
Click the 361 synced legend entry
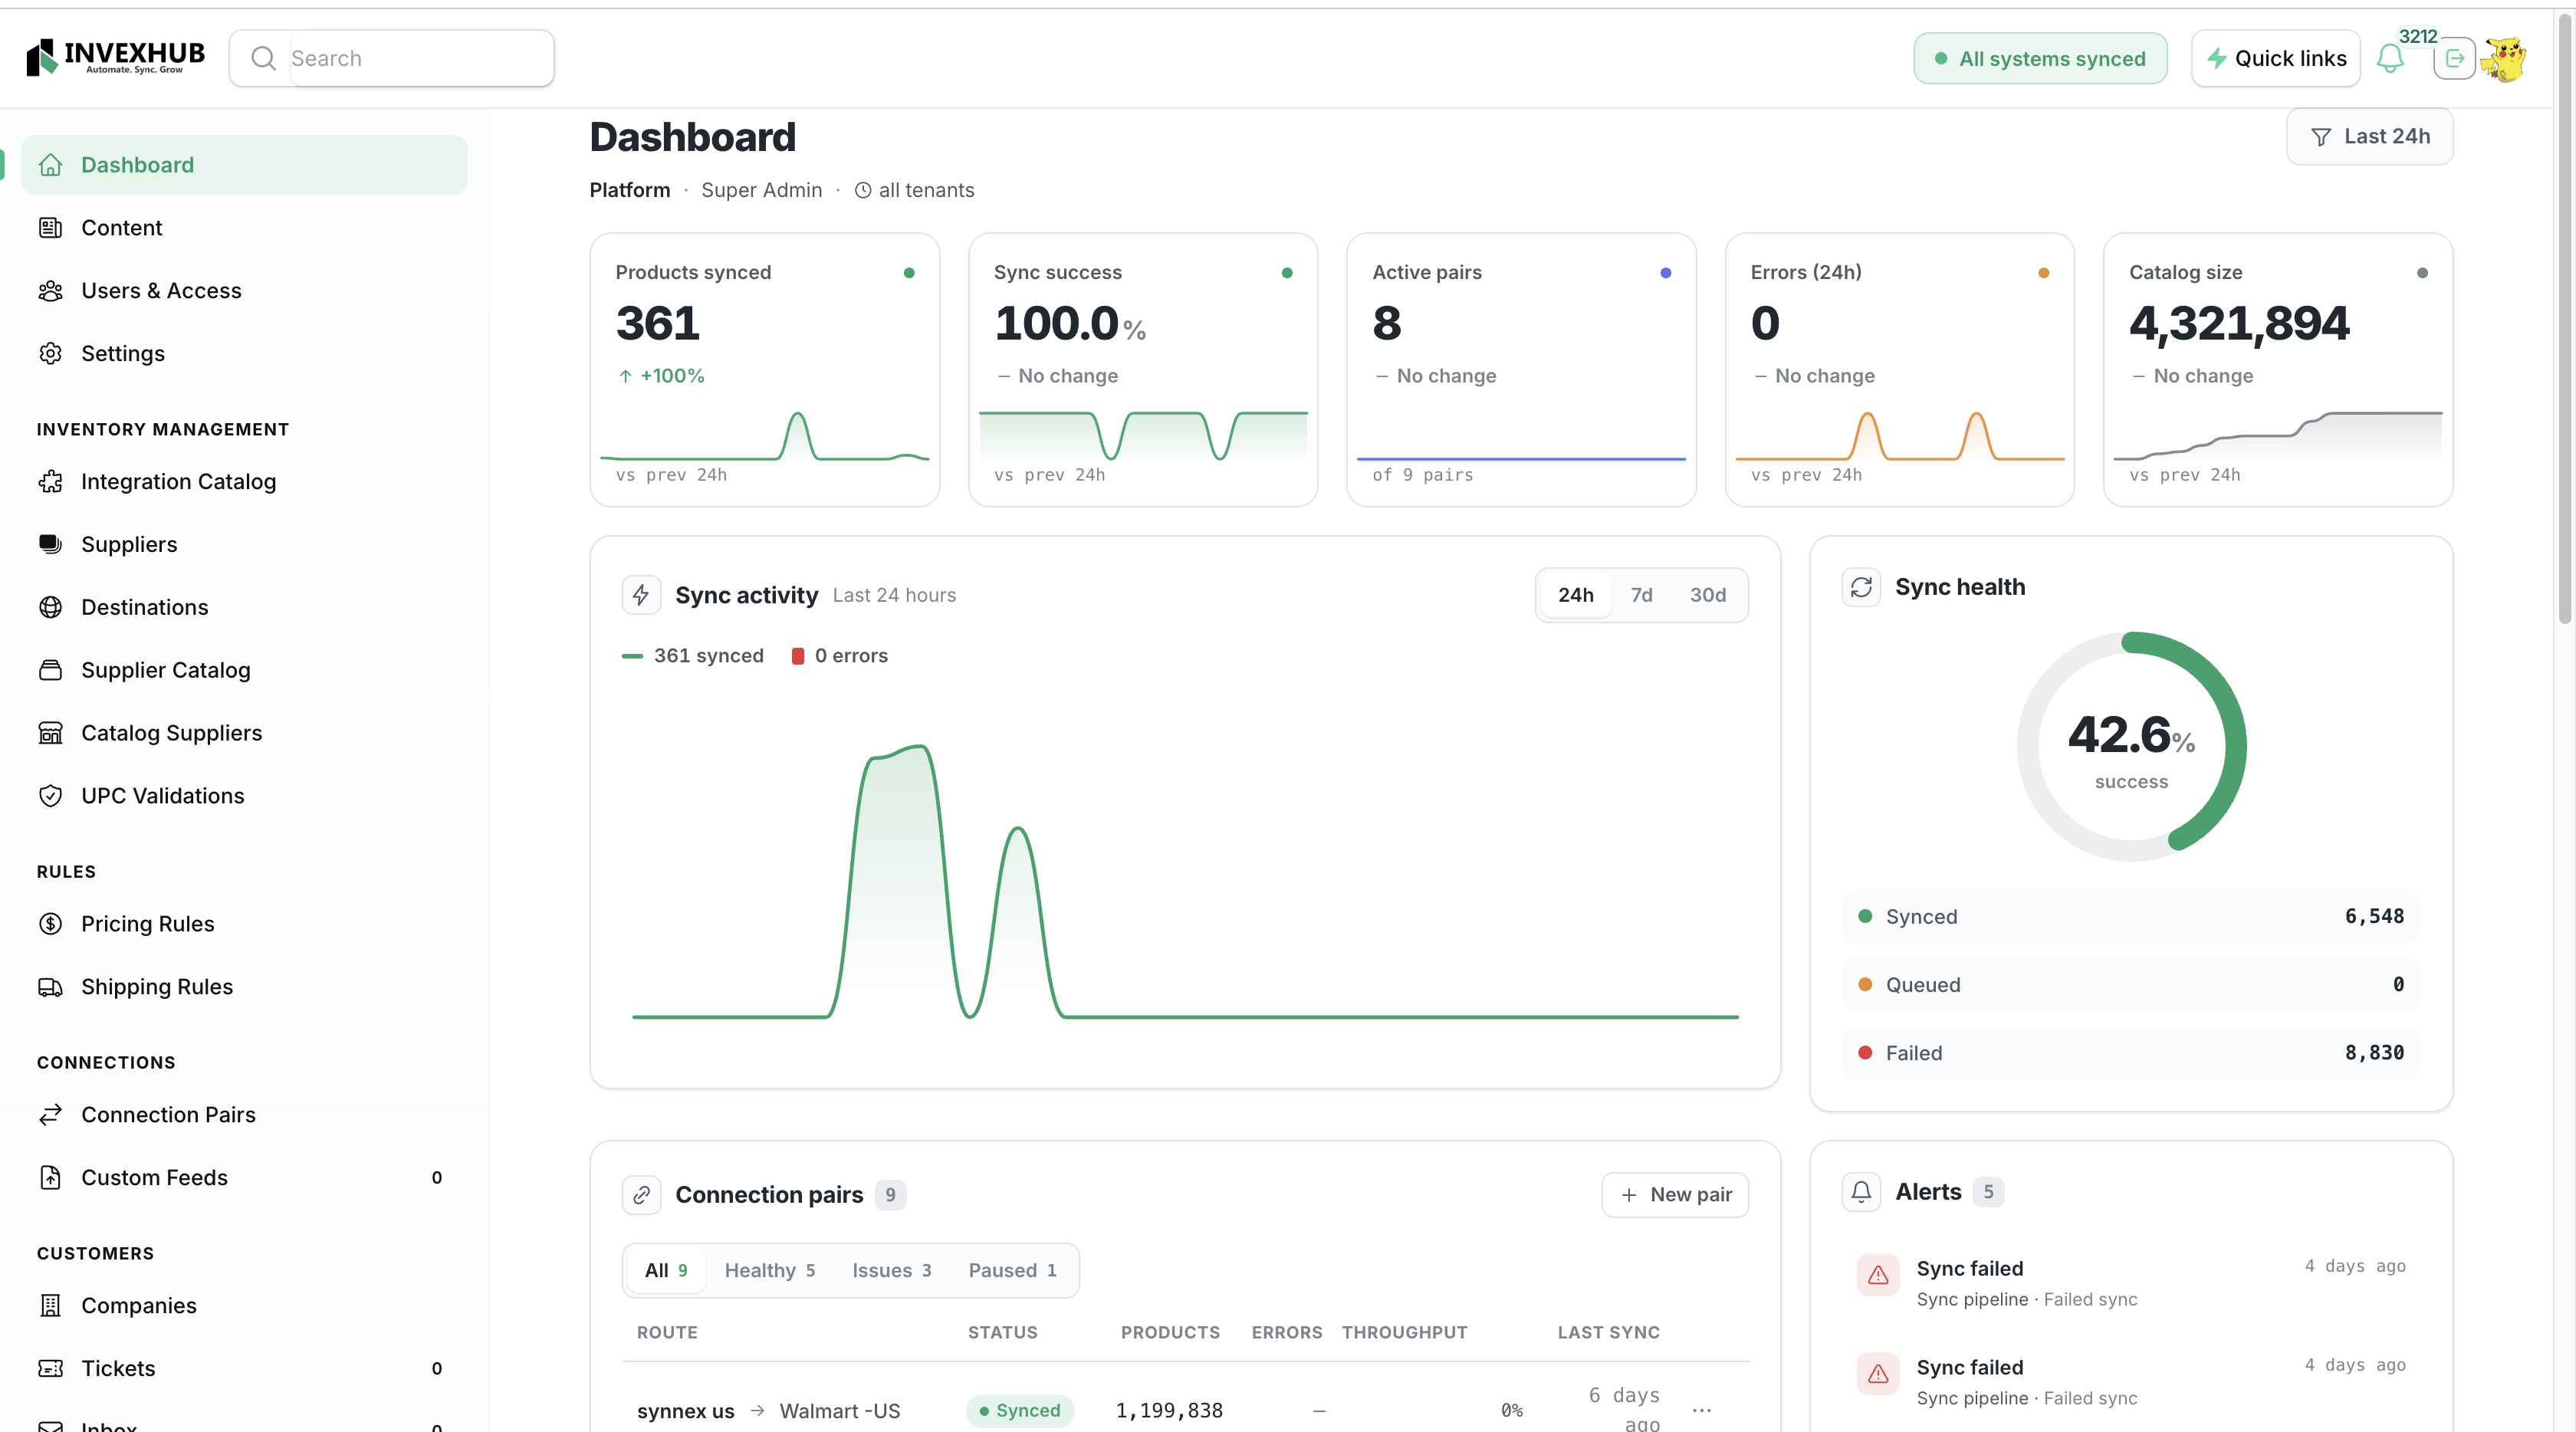click(693, 656)
